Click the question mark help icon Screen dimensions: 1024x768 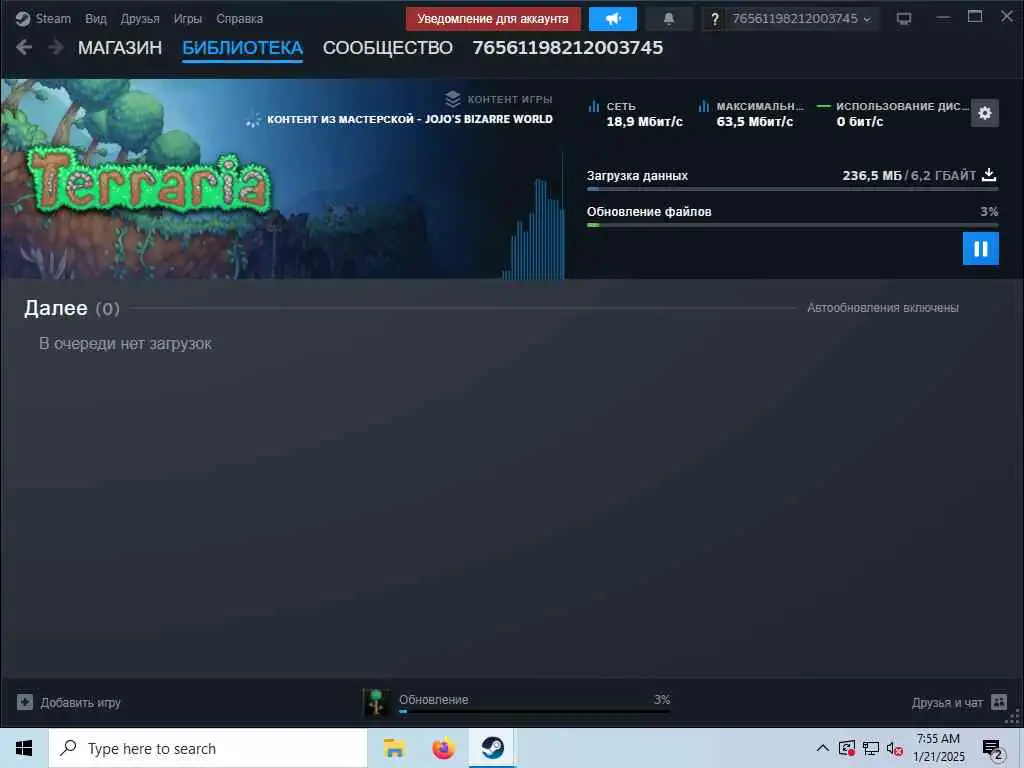click(x=714, y=19)
